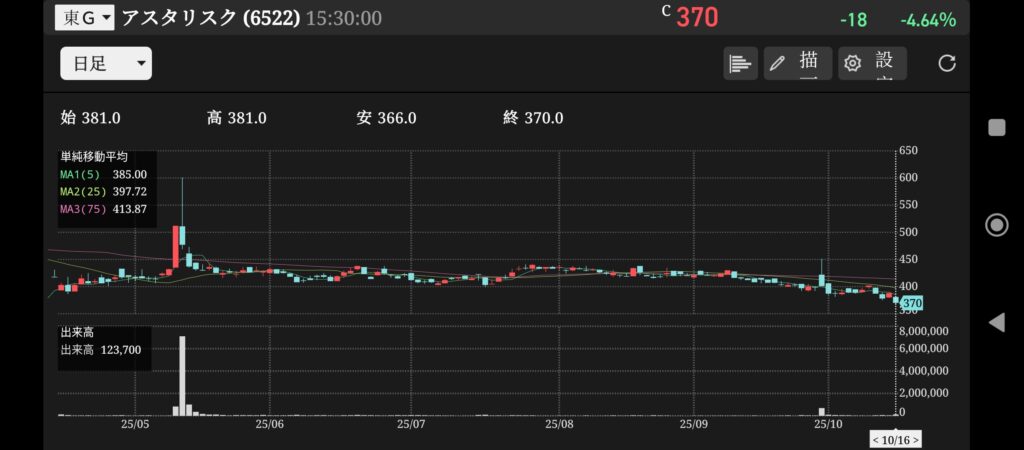This screenshot has width=1024, height=450.
Task: Select the 単純移動平均 indicator label
Action: click(x=94, y=157)
